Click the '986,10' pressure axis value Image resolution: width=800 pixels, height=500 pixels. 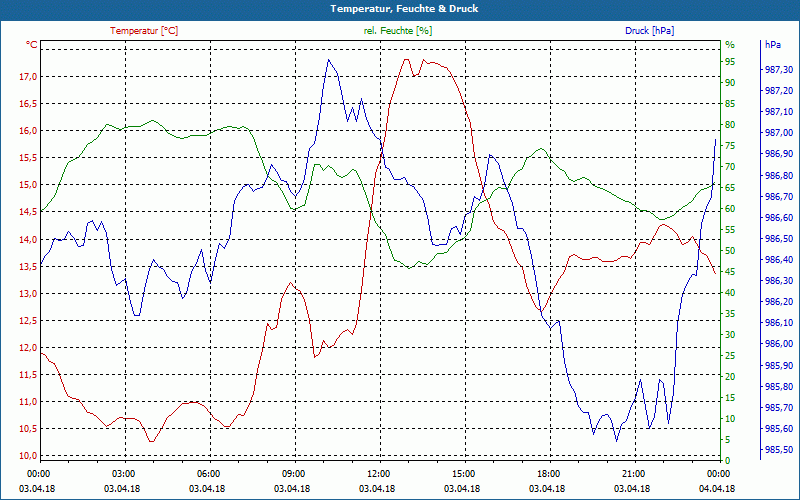[779, 323]
